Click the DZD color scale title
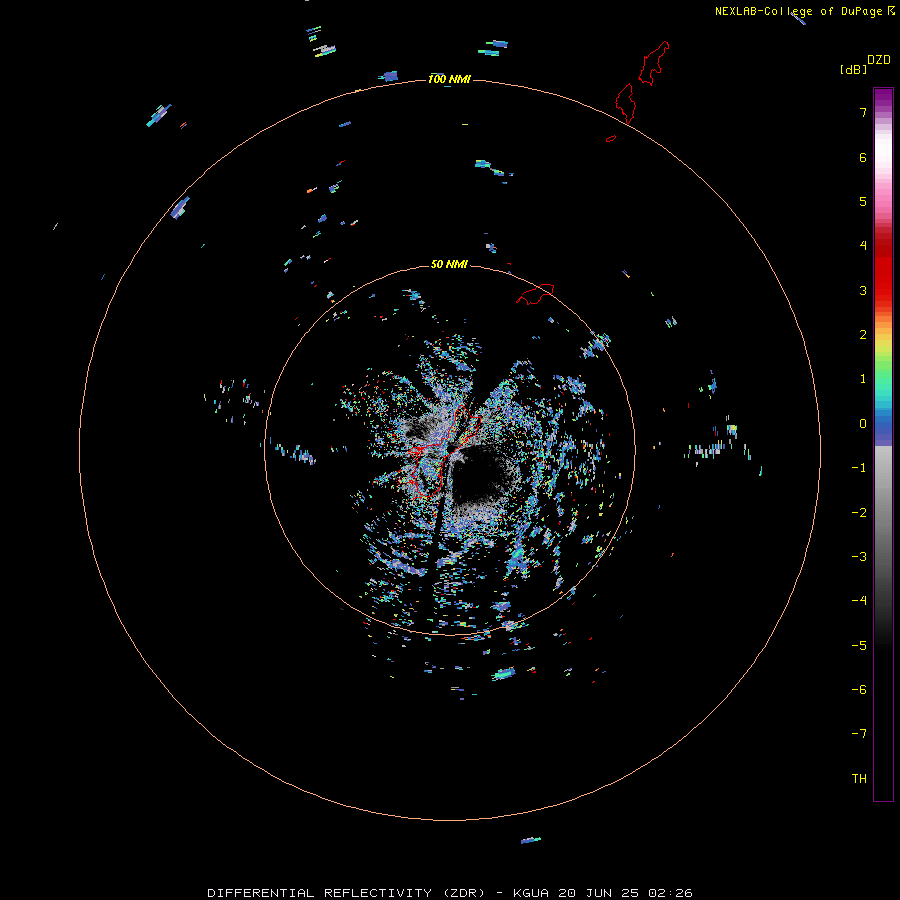 click(879, 60)
